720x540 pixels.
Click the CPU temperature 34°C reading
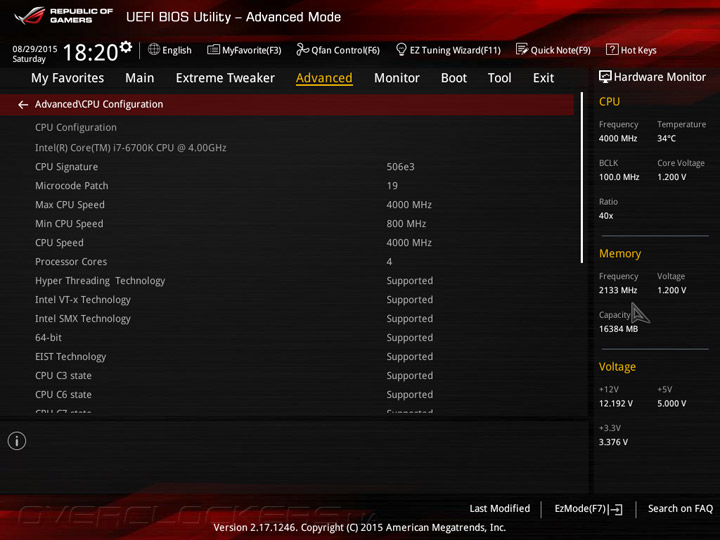click(666, 138)
